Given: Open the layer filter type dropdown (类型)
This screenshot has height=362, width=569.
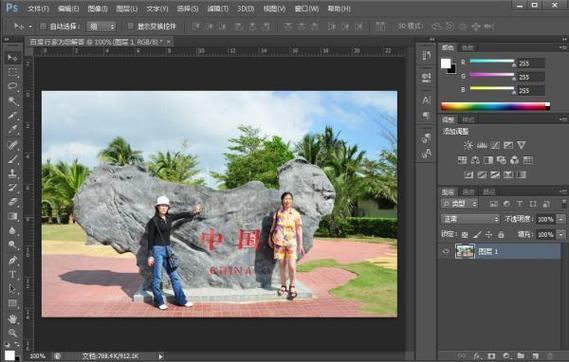Looking at the screenshot, I should tap(460, 204).
